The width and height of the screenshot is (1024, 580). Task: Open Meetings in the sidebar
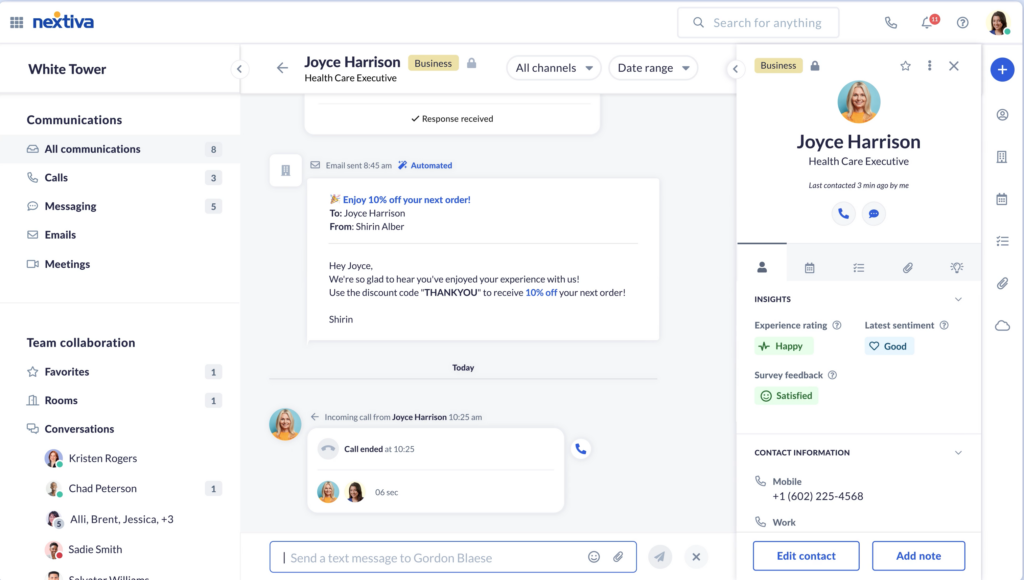point(120,264)
